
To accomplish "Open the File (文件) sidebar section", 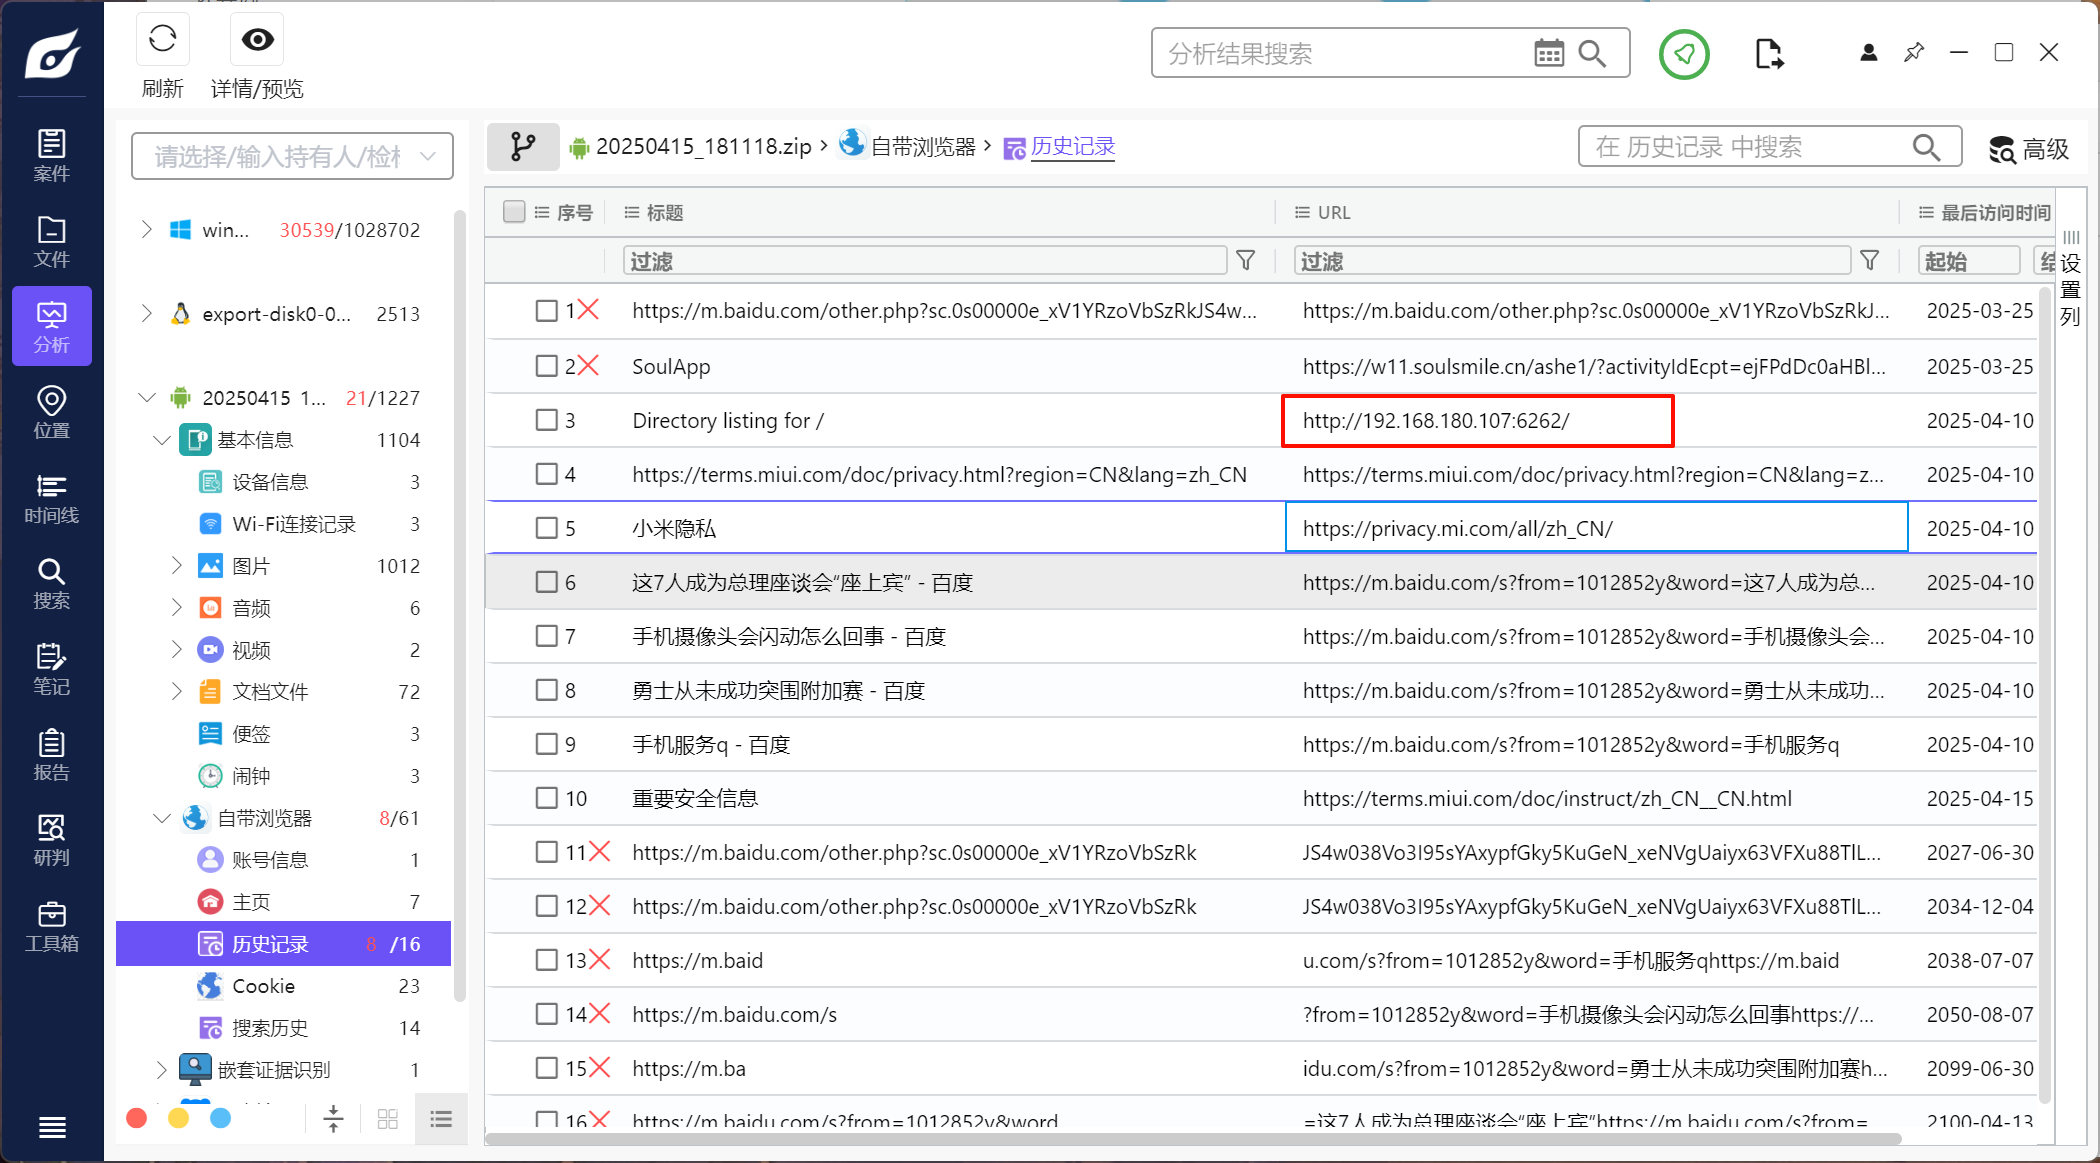I will [x=52, y=242].
